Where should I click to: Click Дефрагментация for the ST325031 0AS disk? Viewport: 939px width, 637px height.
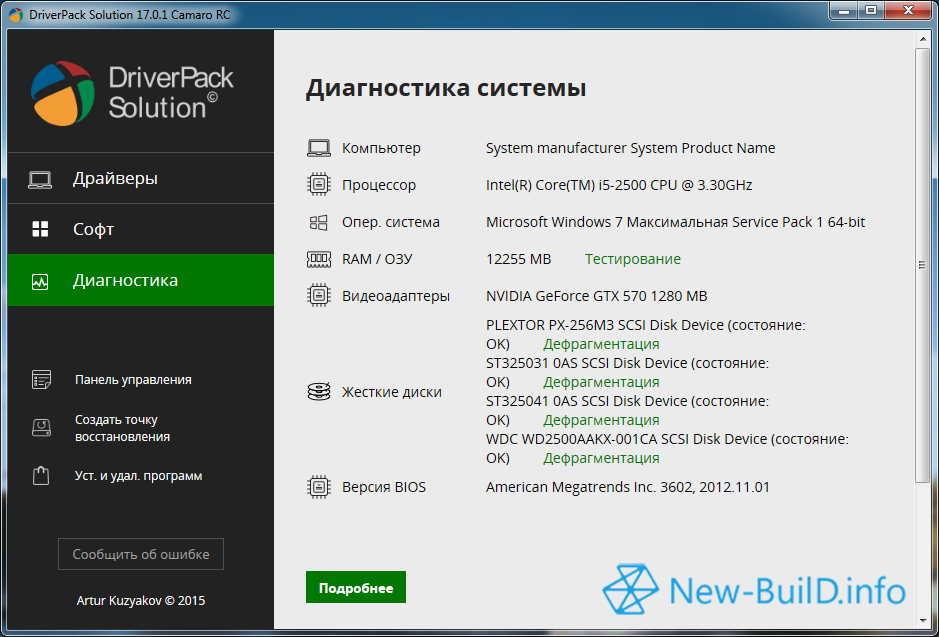[601, 383]
